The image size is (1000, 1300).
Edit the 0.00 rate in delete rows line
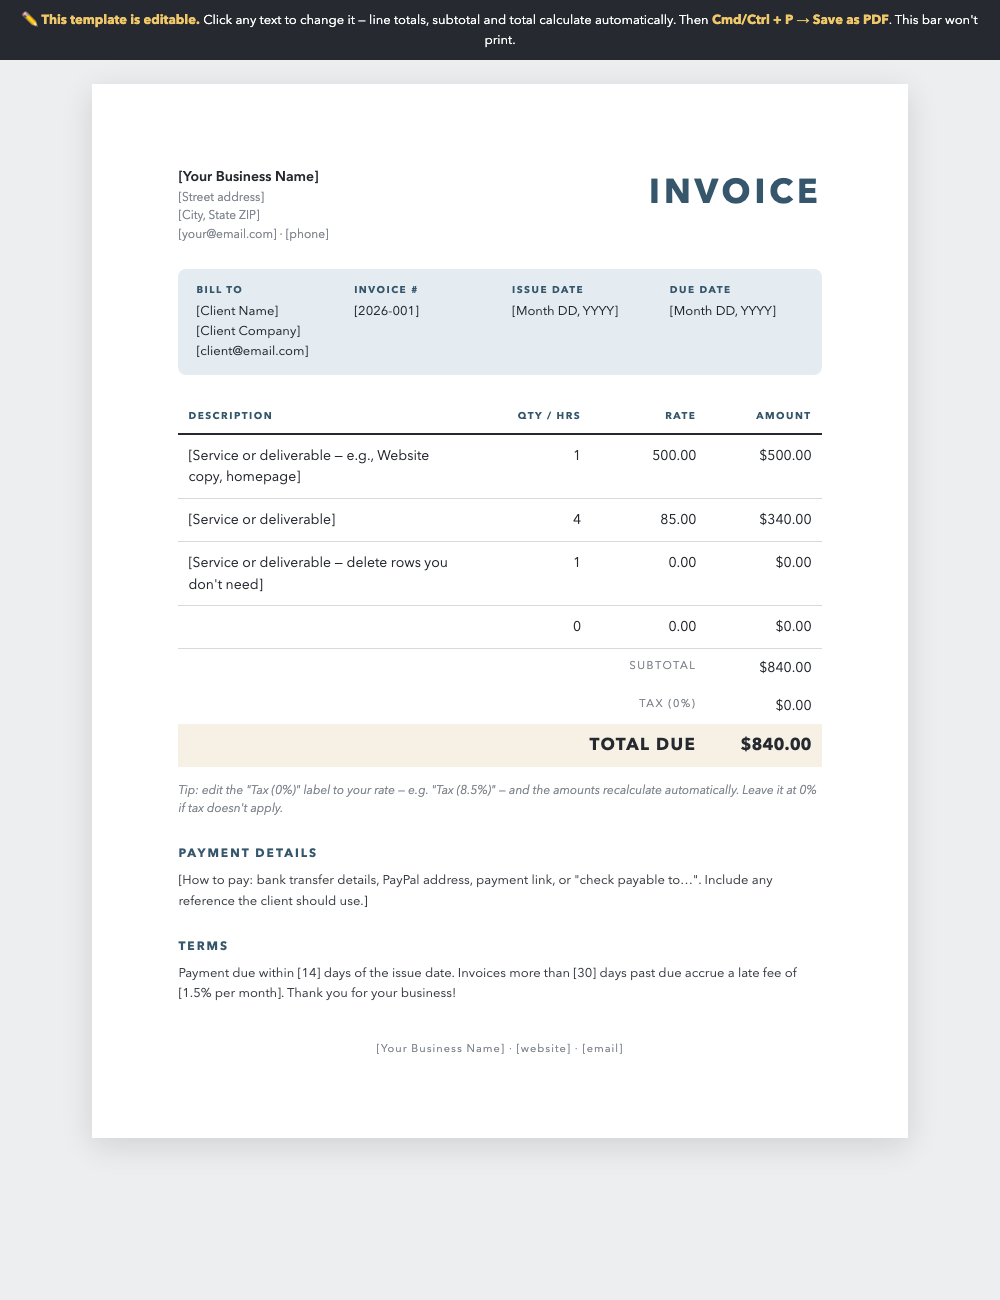pos(682,563)
